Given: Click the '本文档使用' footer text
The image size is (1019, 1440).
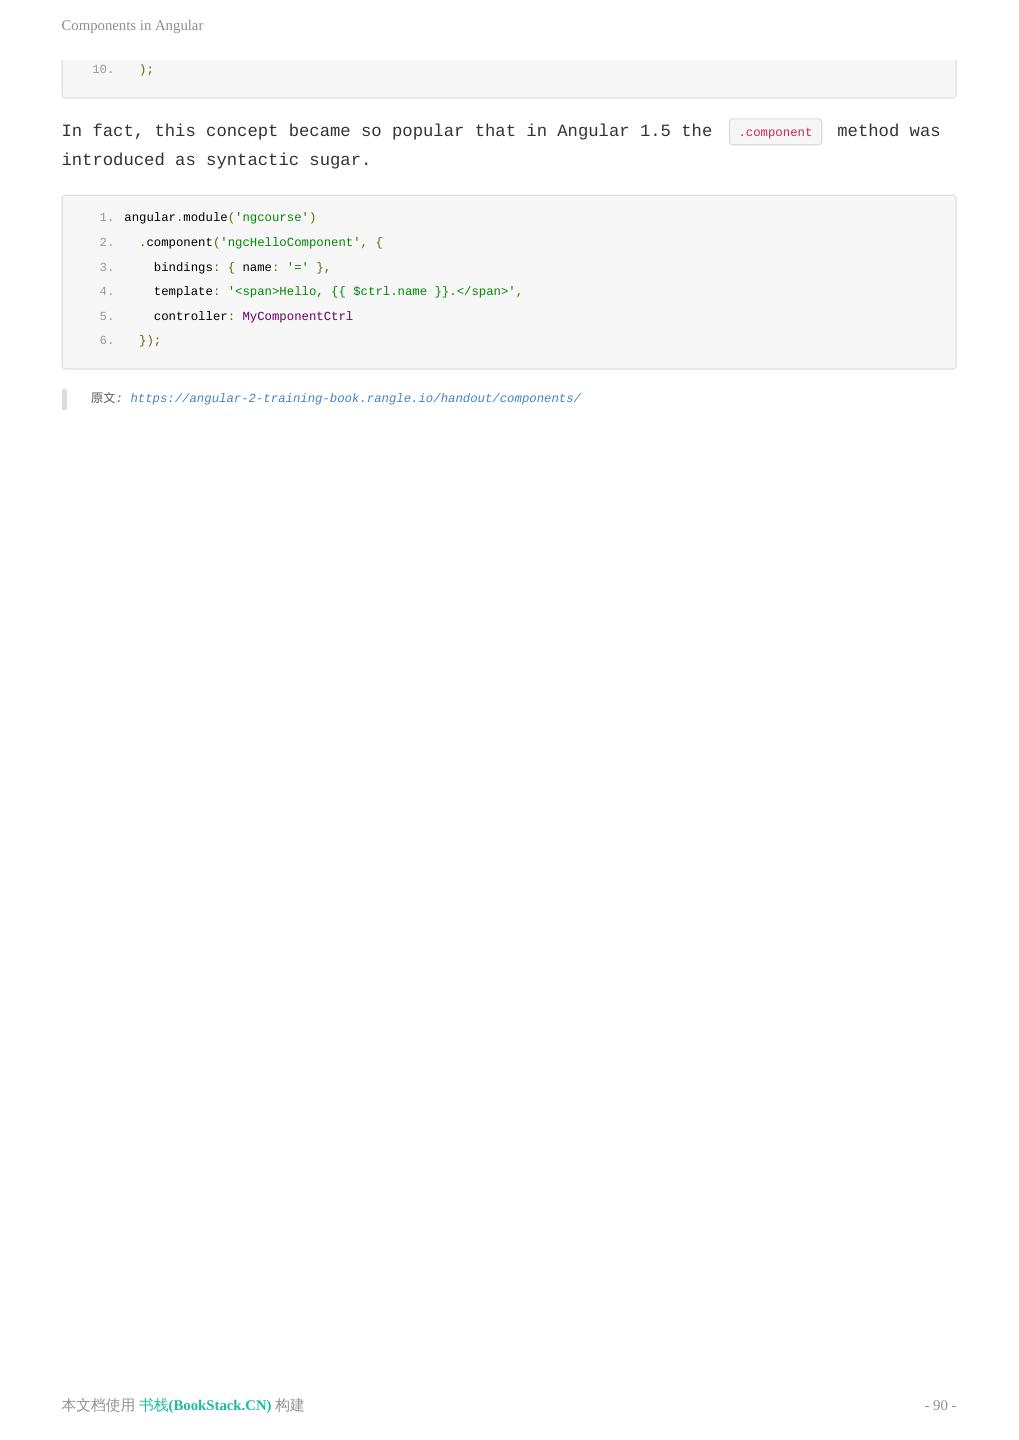Looking at the screenshot, I should coord(98,1405).
